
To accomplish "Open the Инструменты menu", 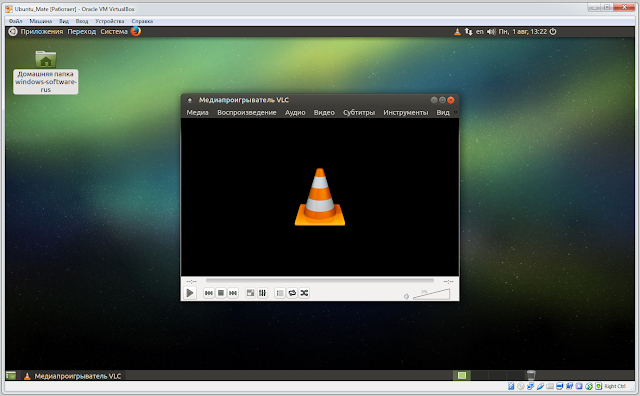I will 406,112.
